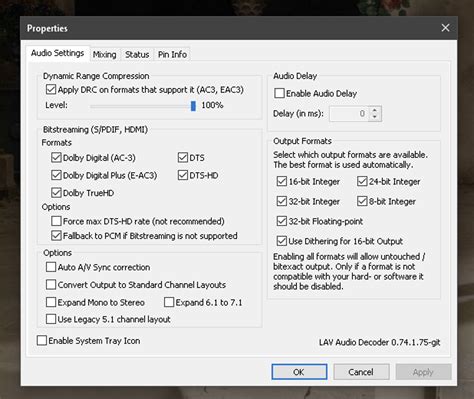Click the Apply button
Image resolution: width=474 pixels, height=399 pixels.
point(423,372)
